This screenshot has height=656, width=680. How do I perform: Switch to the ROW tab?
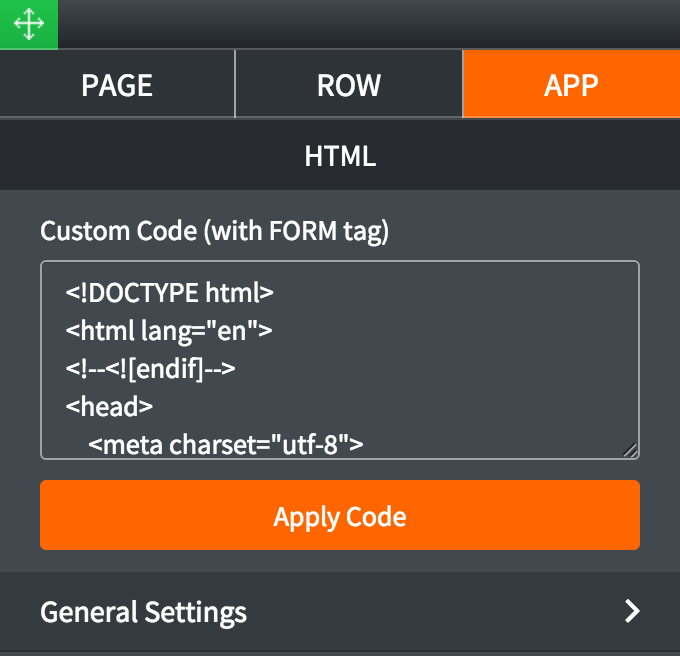(349, 84)
